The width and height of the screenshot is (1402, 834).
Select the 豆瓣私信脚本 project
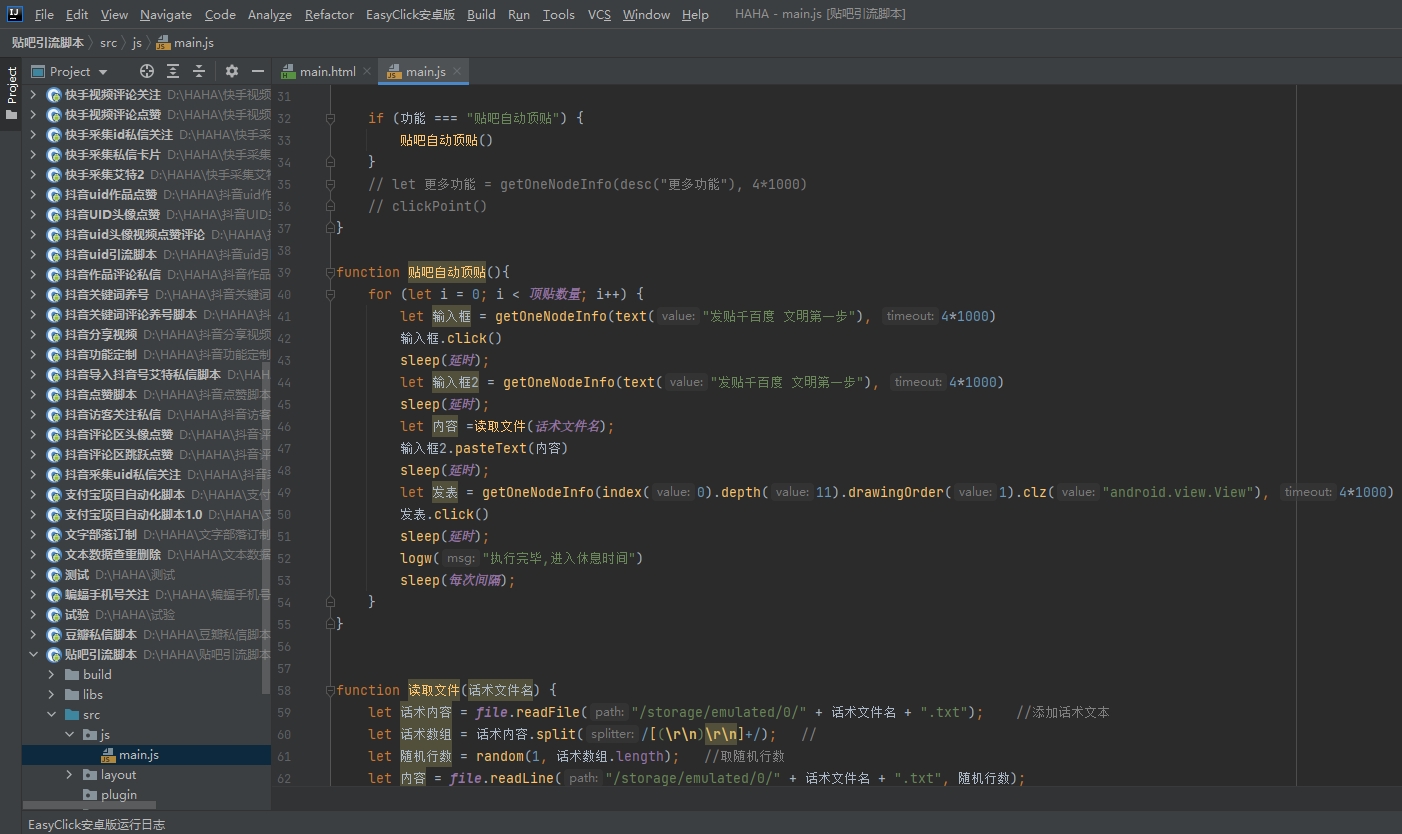pos(146,635)
